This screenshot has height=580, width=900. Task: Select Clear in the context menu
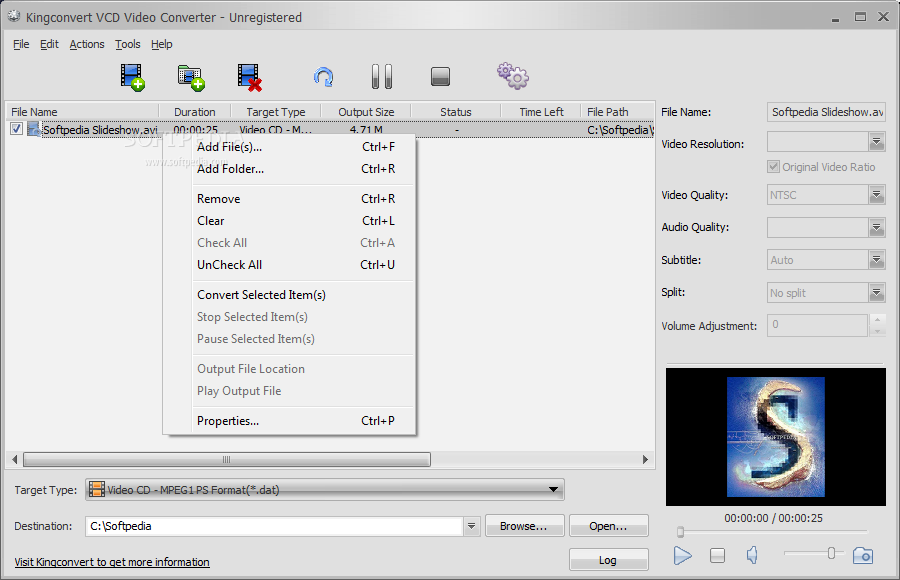pos(289,221)
